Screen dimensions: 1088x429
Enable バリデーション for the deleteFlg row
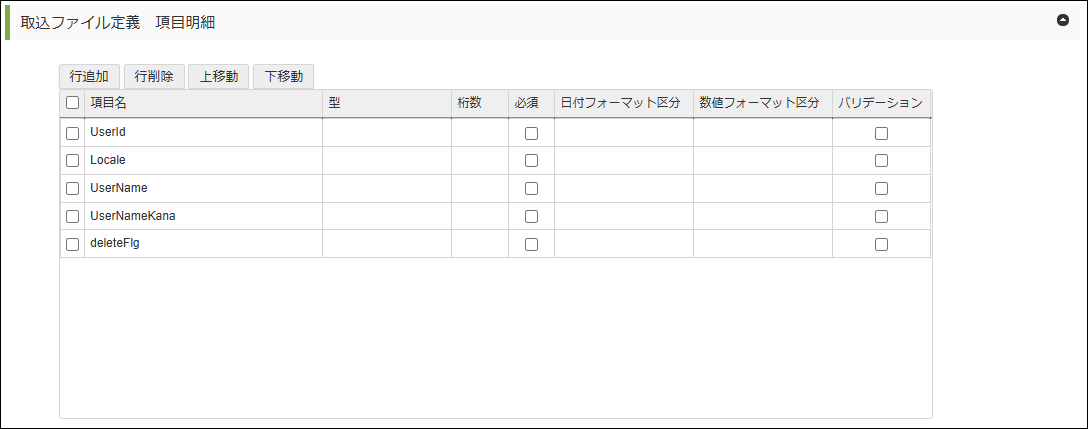coord(881,244)
